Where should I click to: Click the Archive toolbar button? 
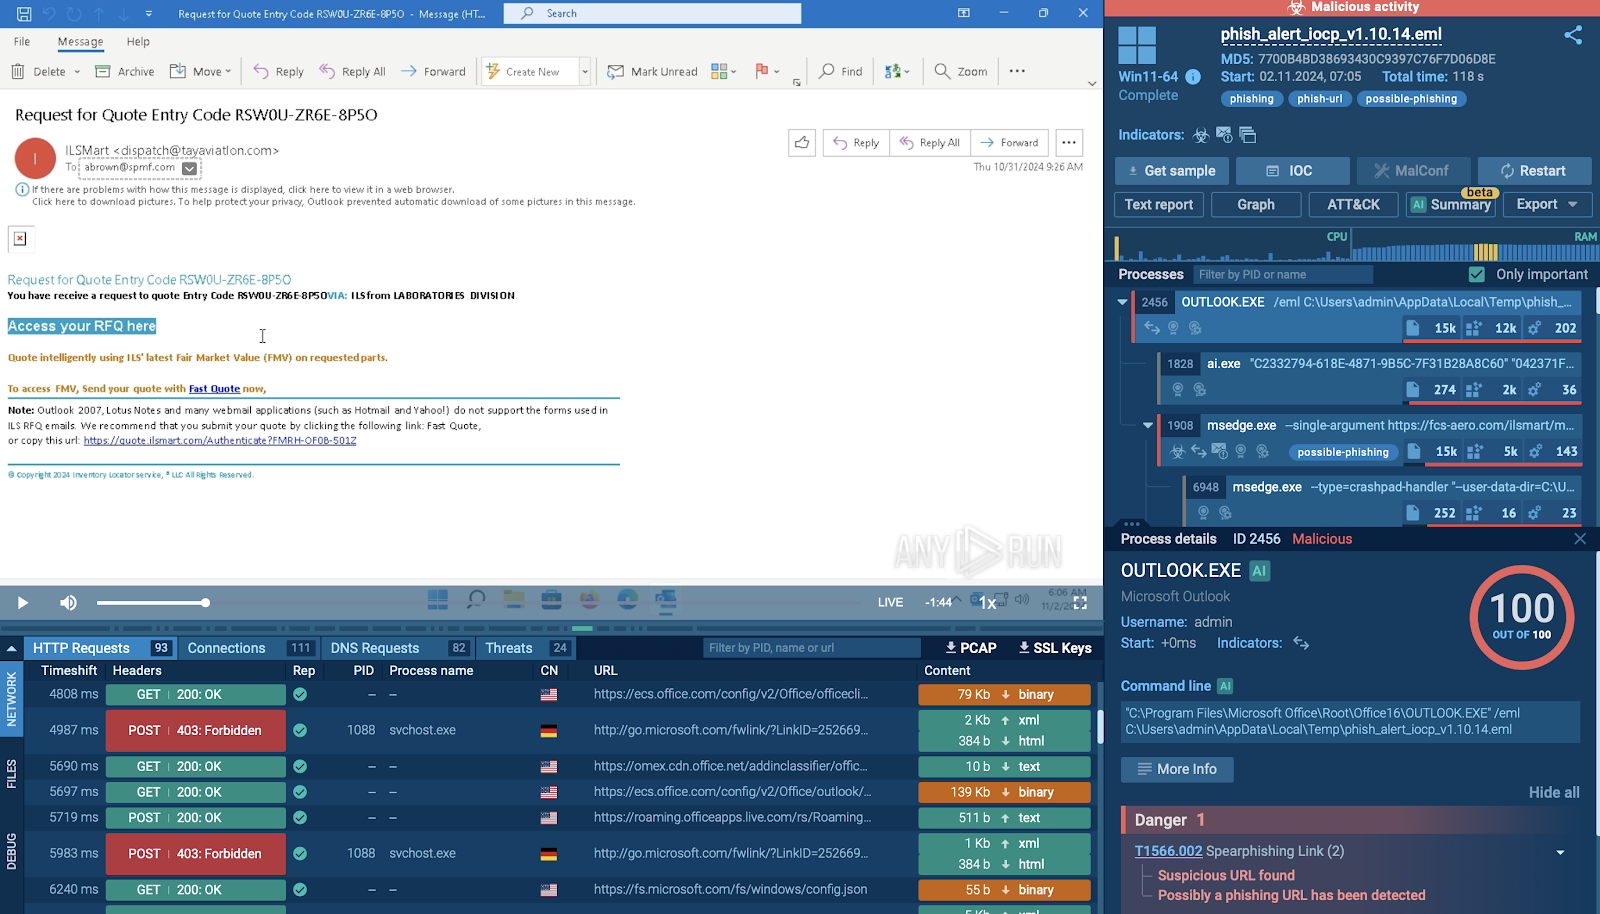tap(124, 71)
